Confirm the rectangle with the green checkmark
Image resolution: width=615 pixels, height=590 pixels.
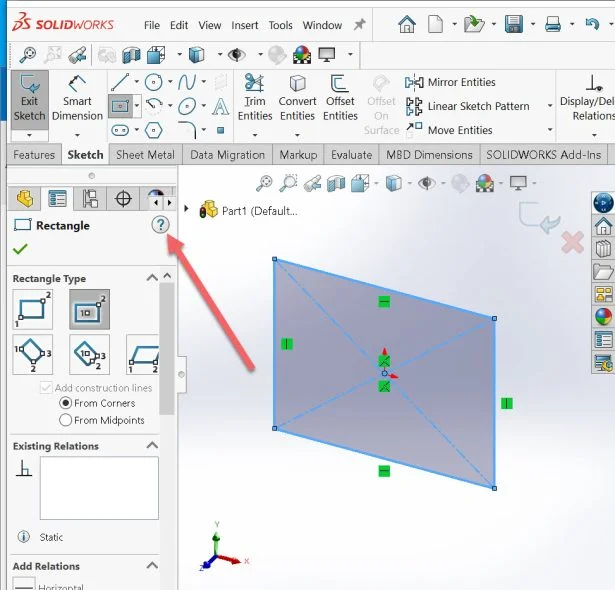pos(21,249)
